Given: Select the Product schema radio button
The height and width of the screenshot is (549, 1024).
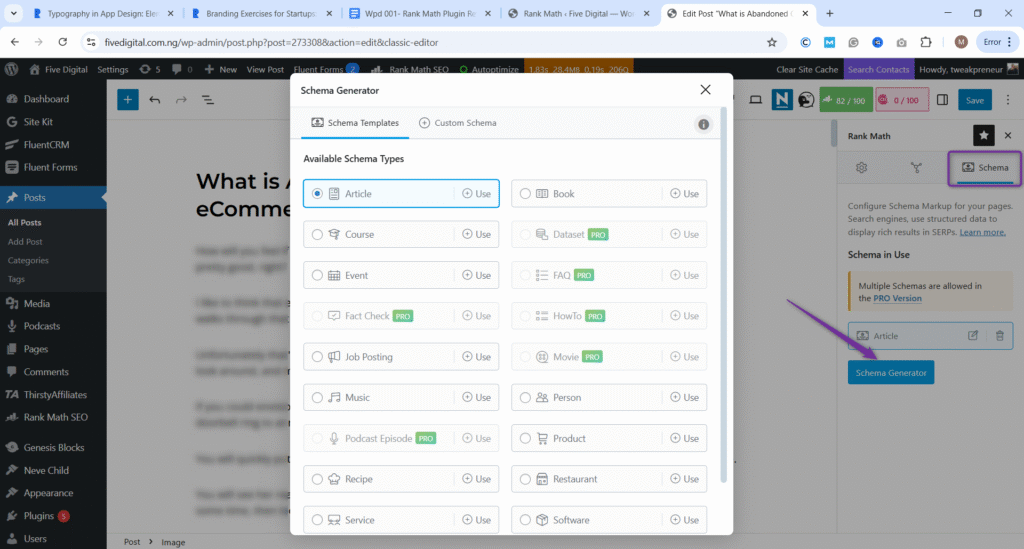Looking at the screenshot, I should tap(525, 438).
